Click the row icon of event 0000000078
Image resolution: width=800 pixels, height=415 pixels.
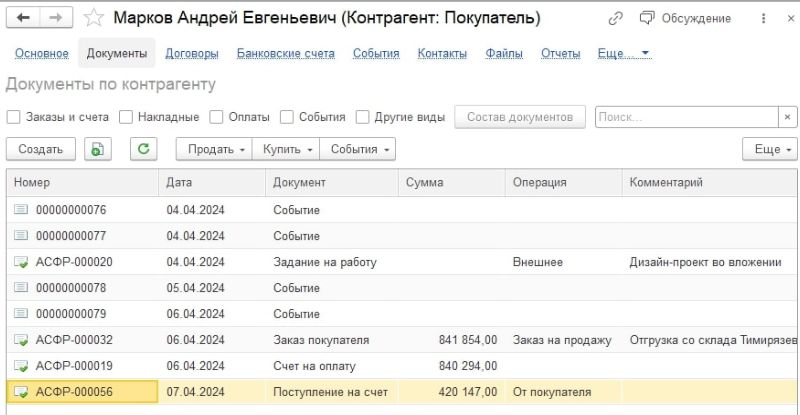coord(21,287)
